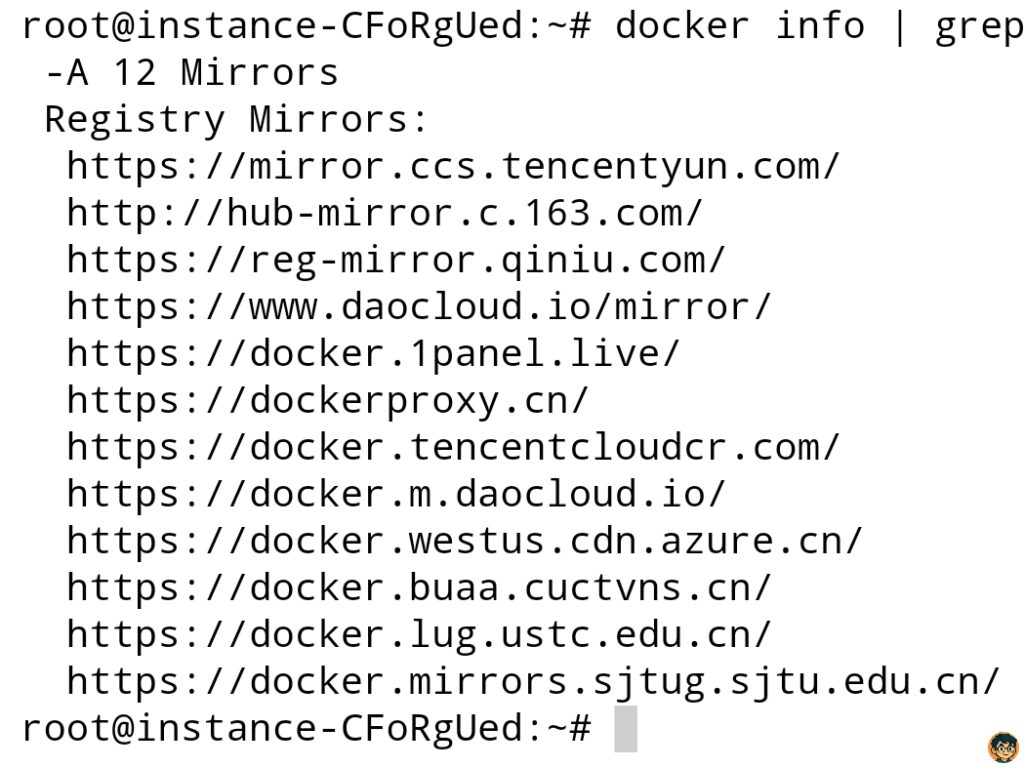Open the hub-mirror.c.163.com URL
The width and height of the screenshot is (1024, 768).
(384, 213)
